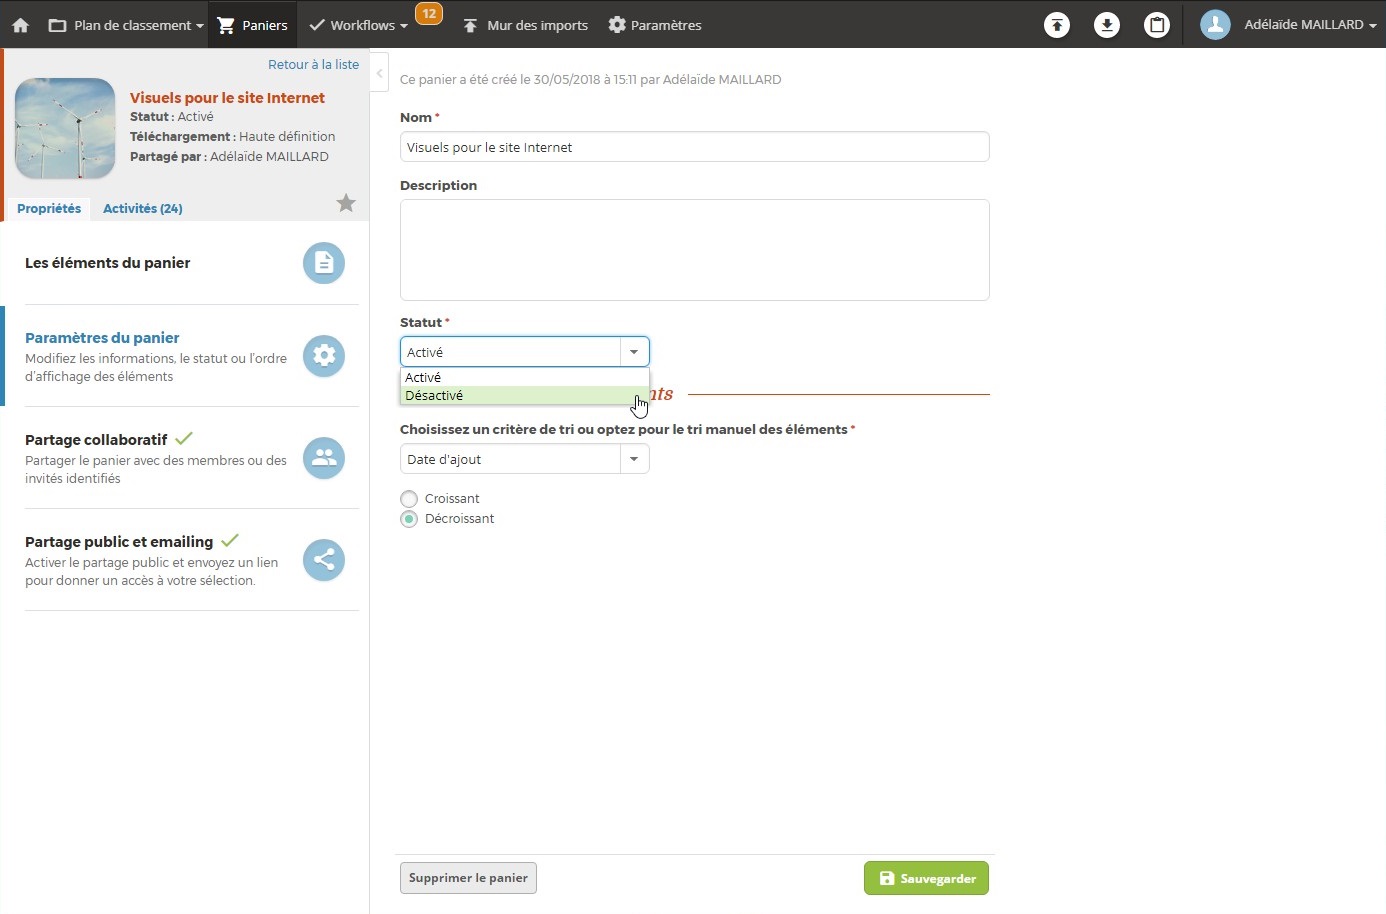1386x914 pixels.
Task: Click the document icon for basket elements
Action: [324, 263]
